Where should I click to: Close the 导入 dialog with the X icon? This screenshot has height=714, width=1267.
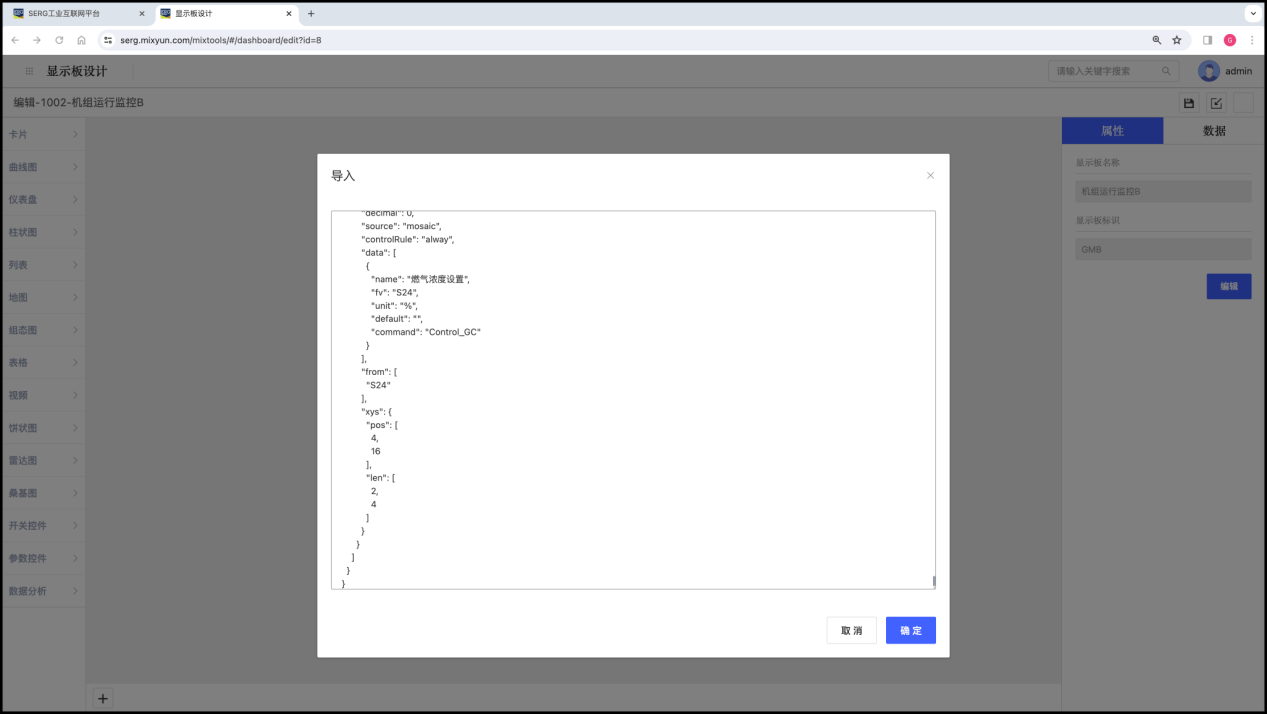pyautogui.click(x=930, y=176)
